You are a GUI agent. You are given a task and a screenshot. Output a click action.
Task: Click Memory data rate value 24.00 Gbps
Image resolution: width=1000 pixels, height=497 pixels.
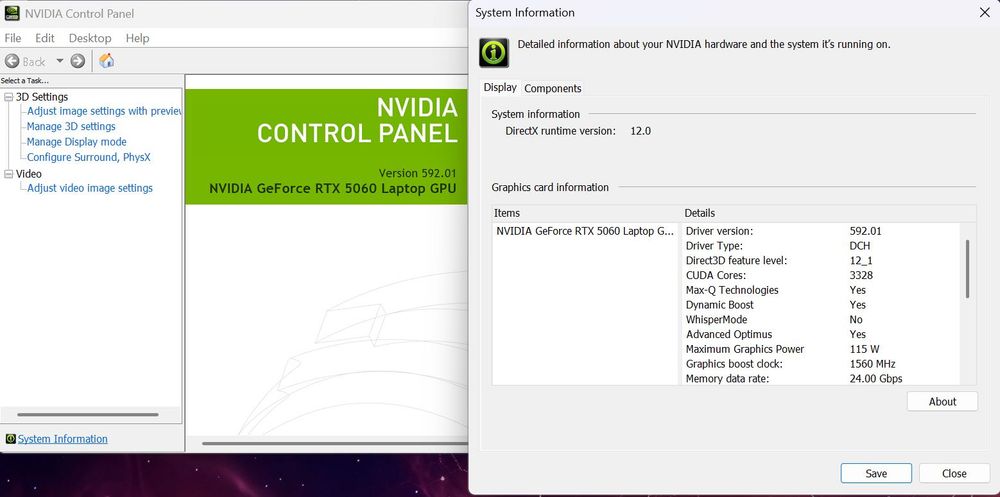tap(876, 379)
